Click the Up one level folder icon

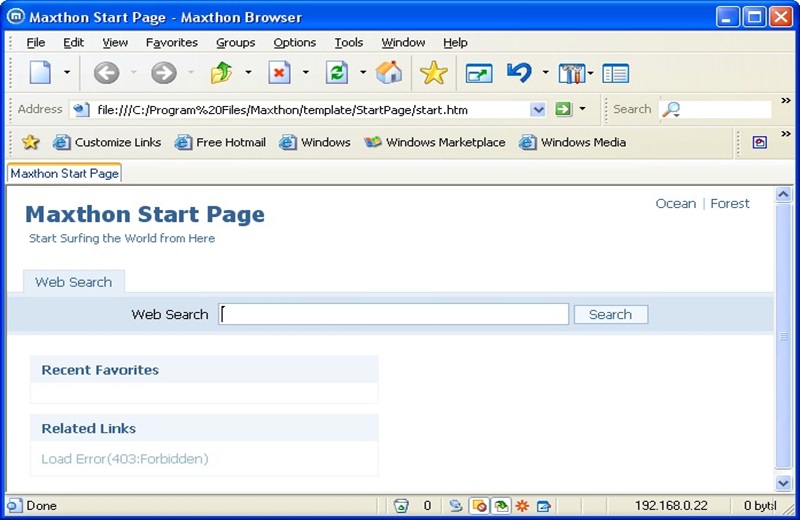221,73
